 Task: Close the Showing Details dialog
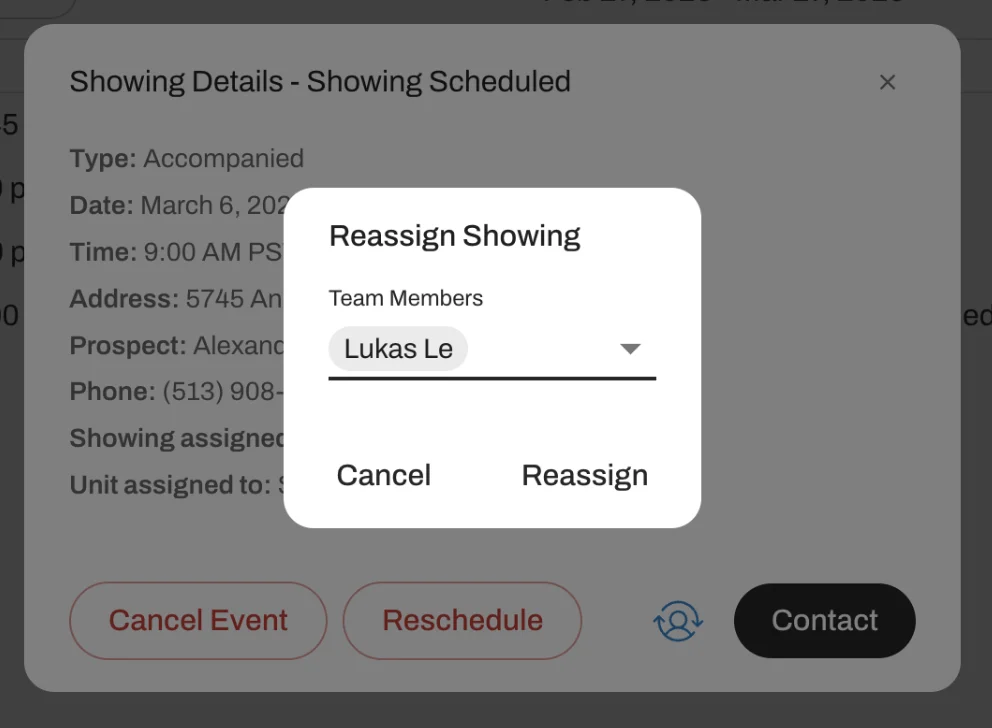click(887, 83)
